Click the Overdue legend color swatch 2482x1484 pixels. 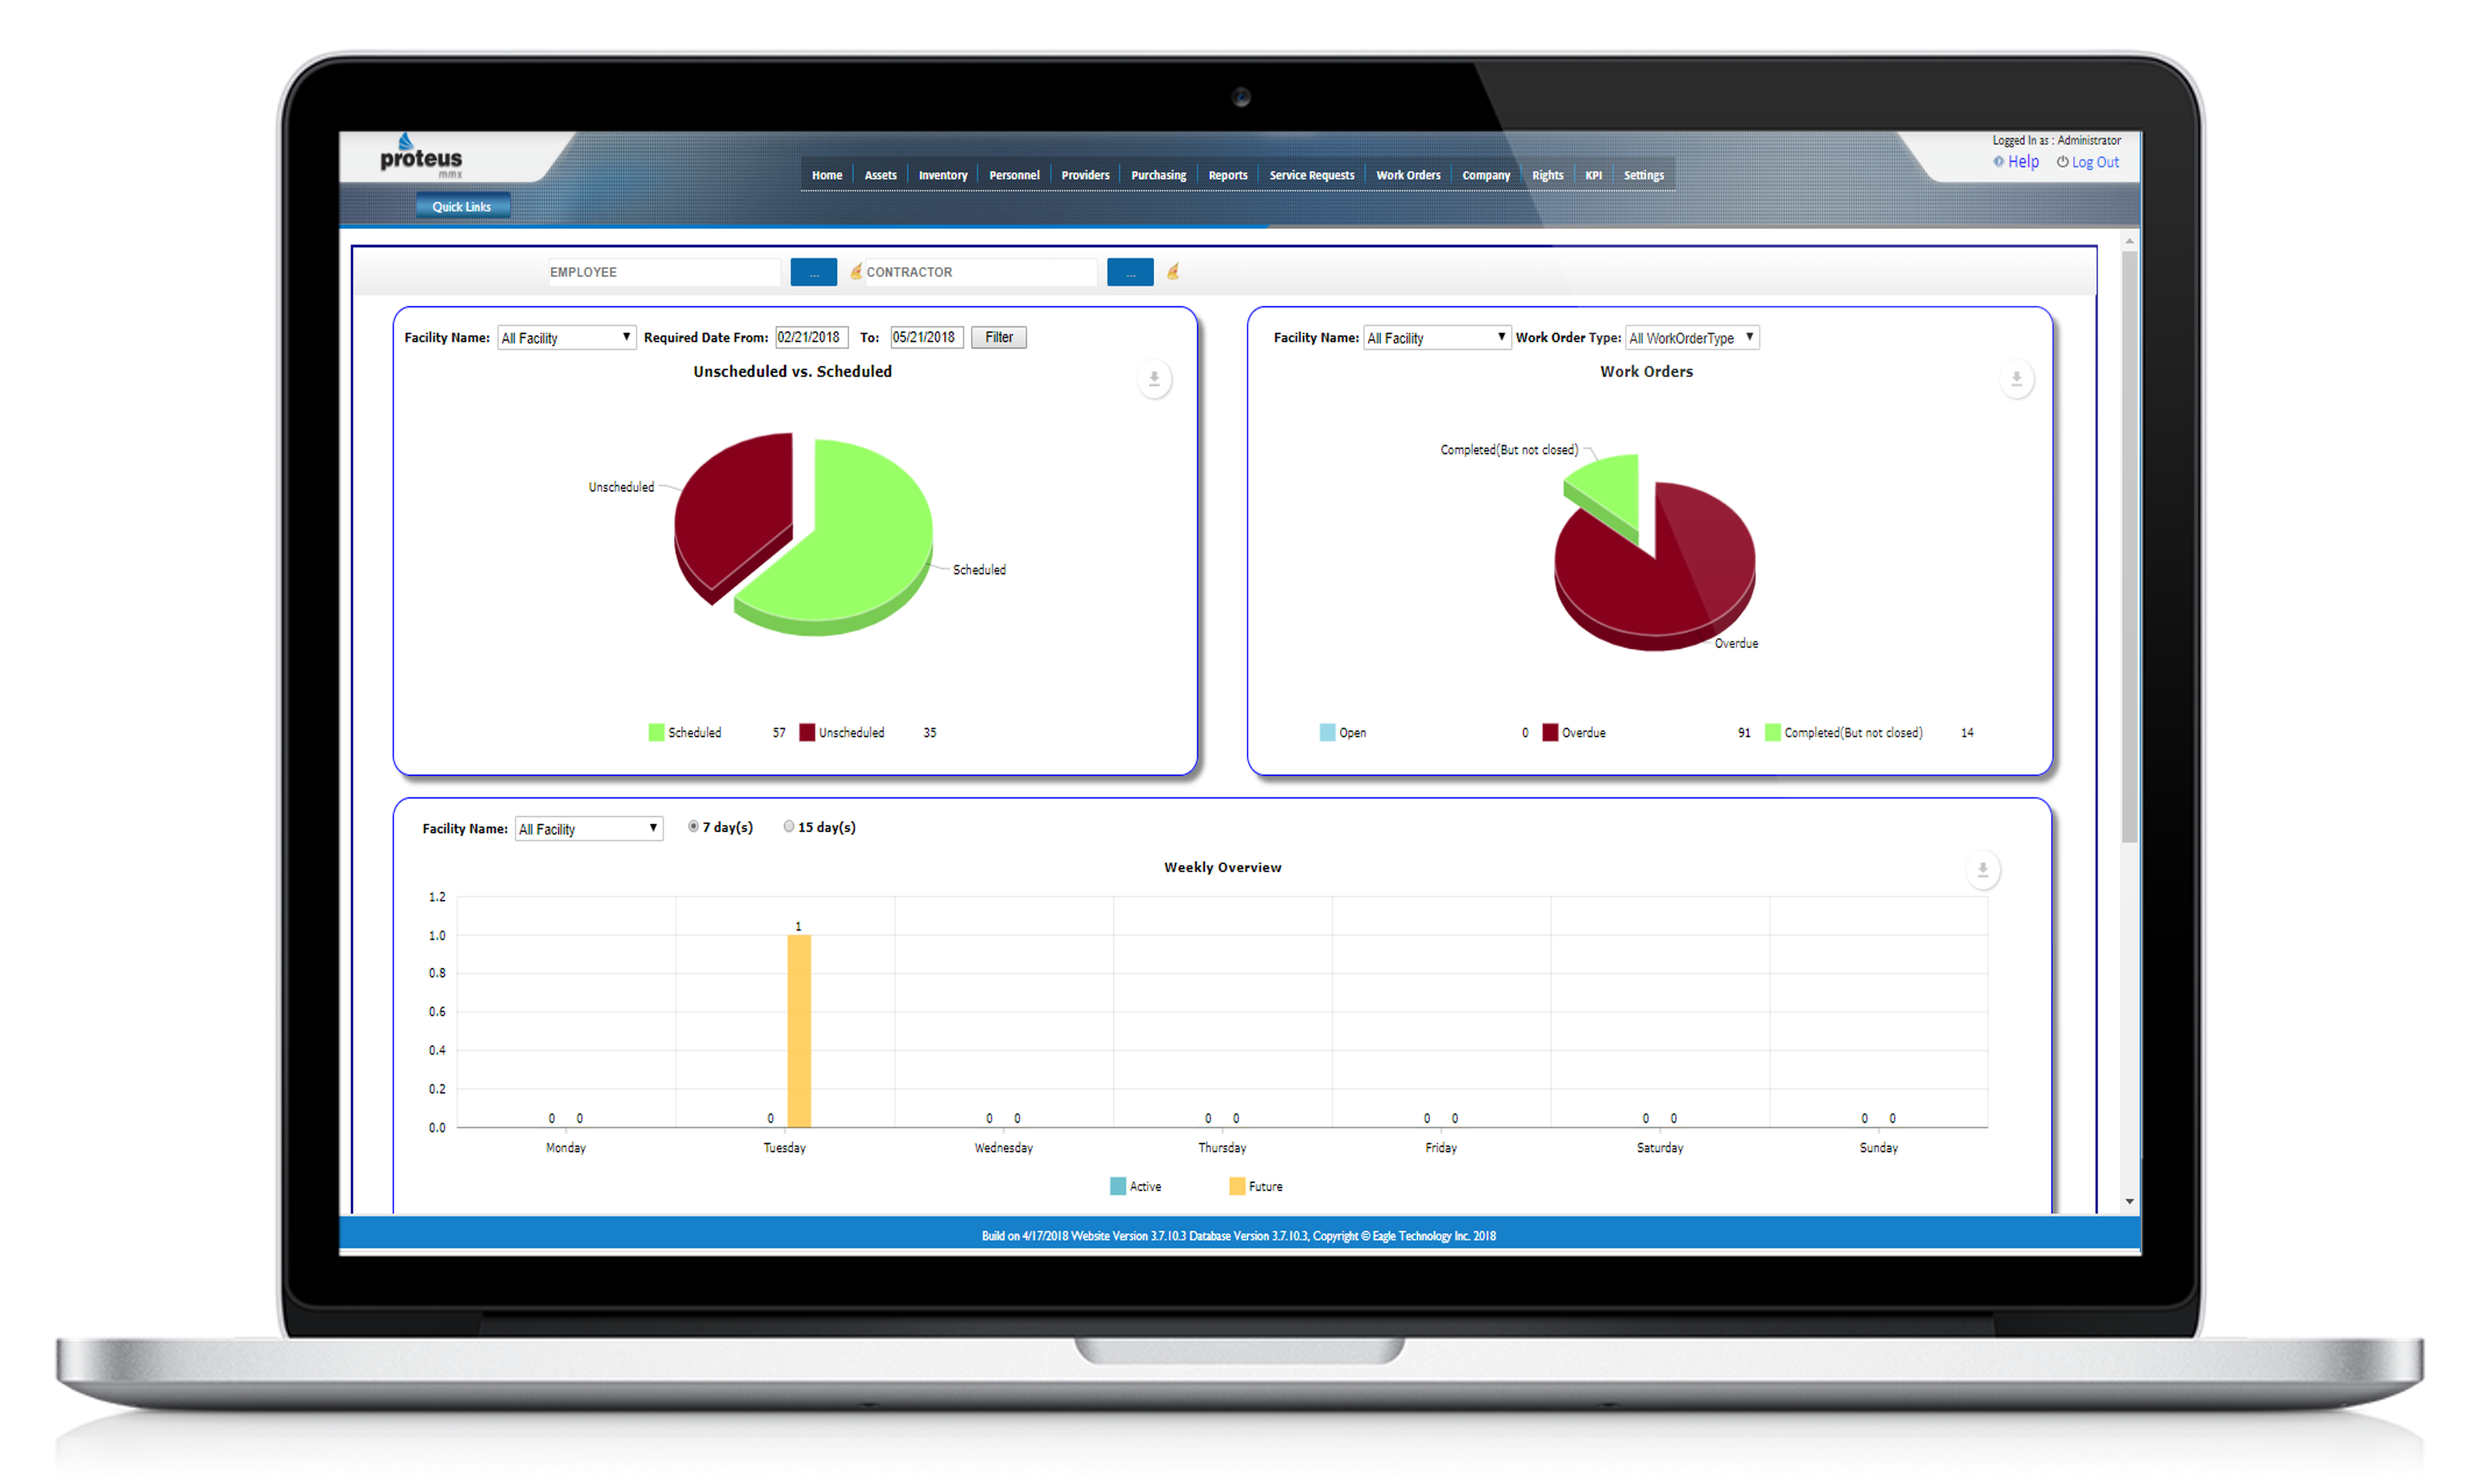coord(1550,733)
